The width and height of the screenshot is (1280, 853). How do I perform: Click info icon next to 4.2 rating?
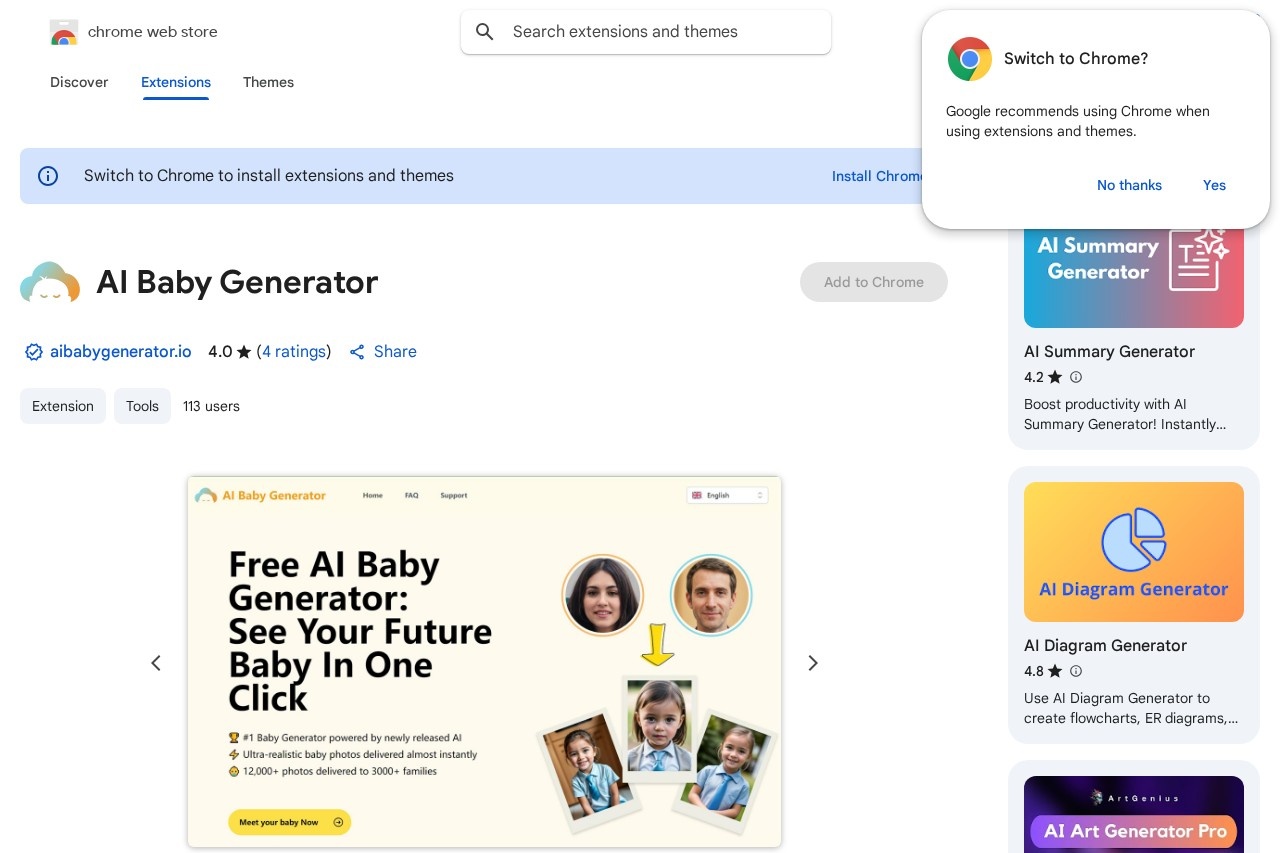click(x=1076, y=377)
